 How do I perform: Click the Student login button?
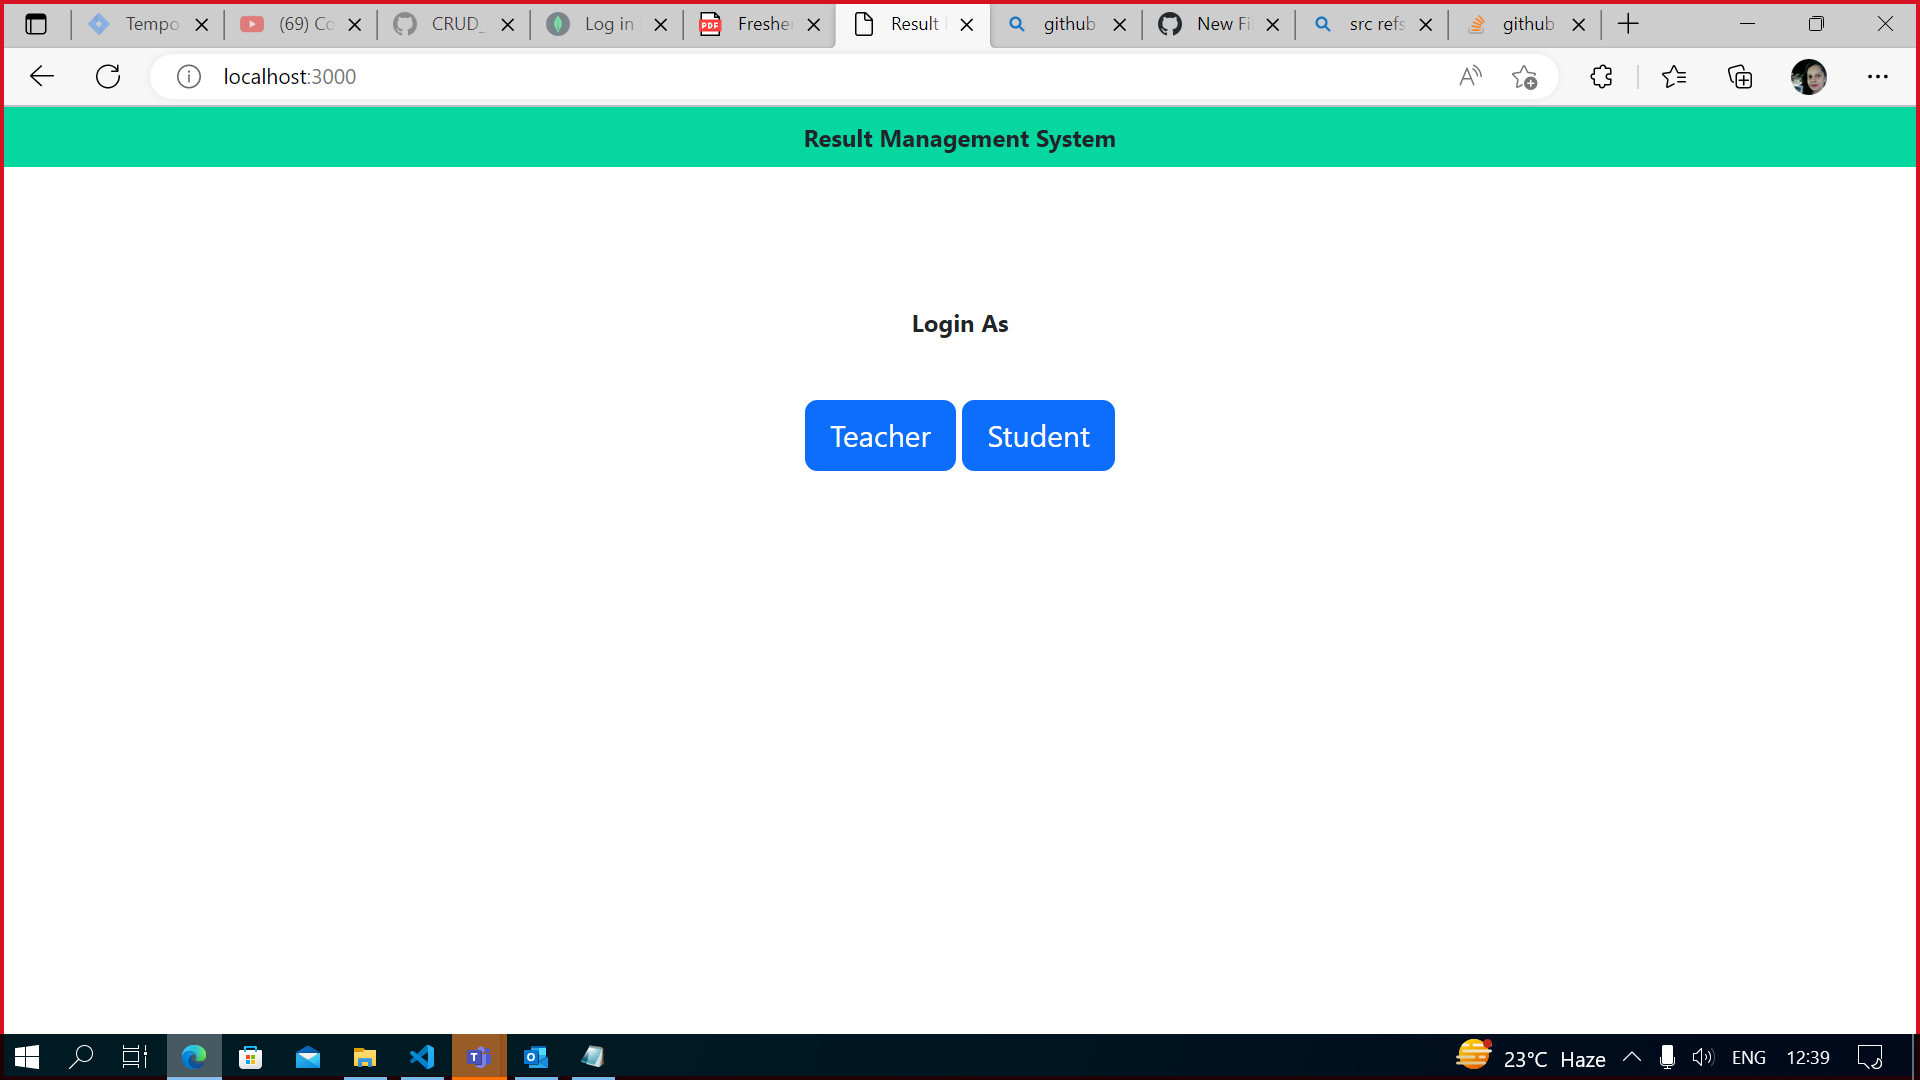point(1038,435)
